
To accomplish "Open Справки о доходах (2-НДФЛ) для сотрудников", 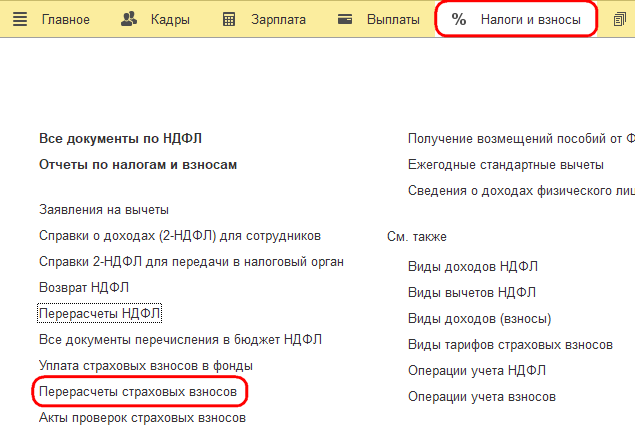I will [180, 236].
